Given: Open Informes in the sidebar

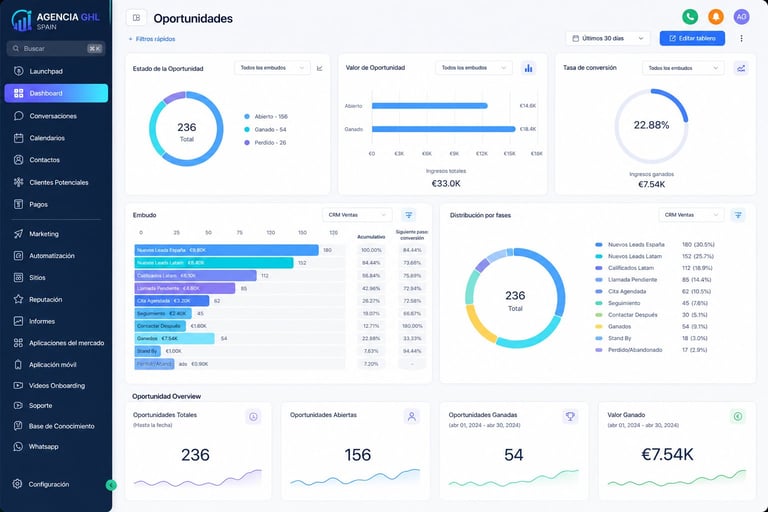Looking at the screenshot, I should tap(56, 321).
